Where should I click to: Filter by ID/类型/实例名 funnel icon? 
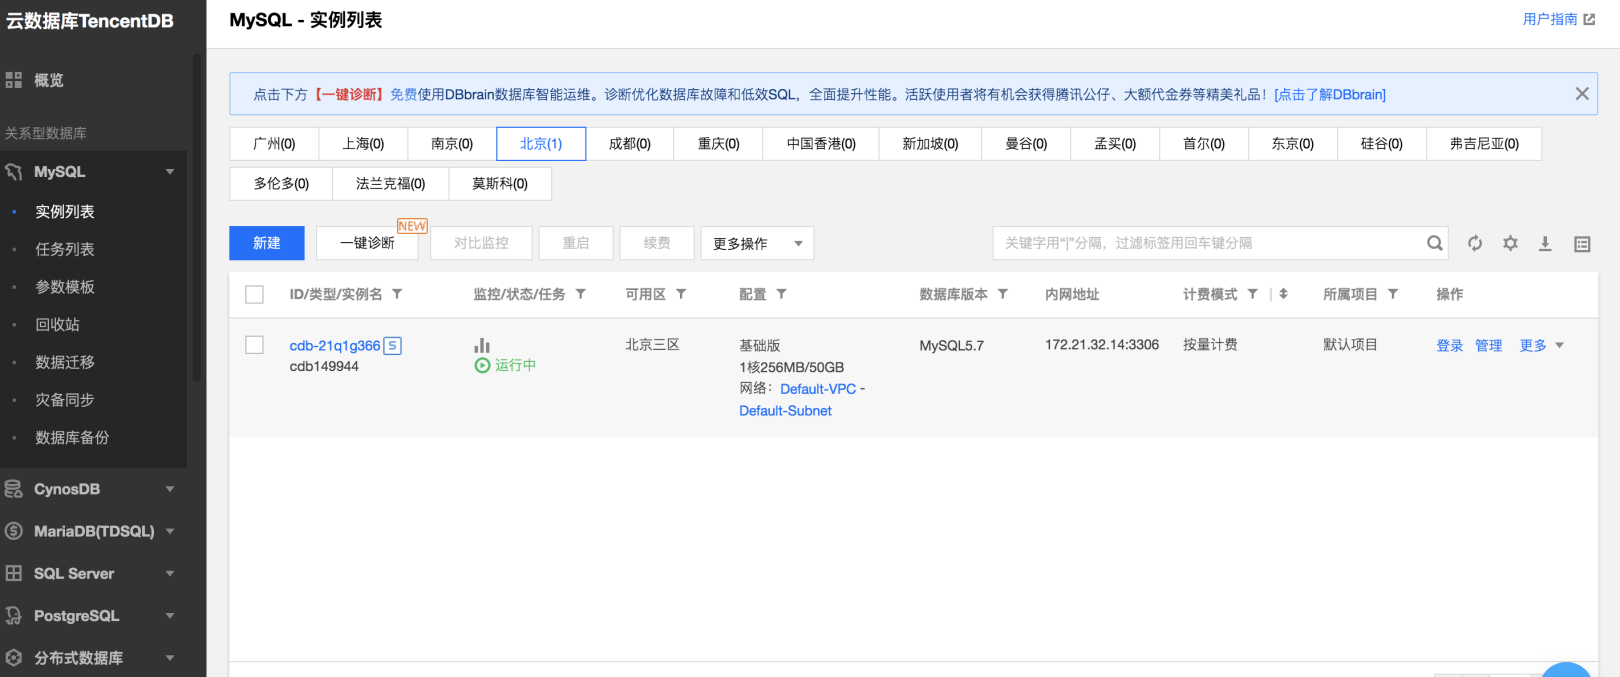click(397, 294)
